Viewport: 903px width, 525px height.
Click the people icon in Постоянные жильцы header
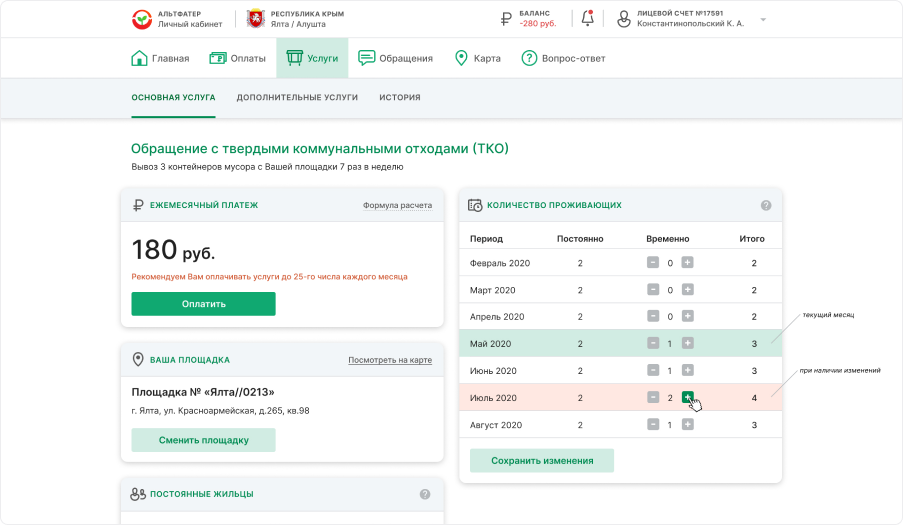point(138,494)
